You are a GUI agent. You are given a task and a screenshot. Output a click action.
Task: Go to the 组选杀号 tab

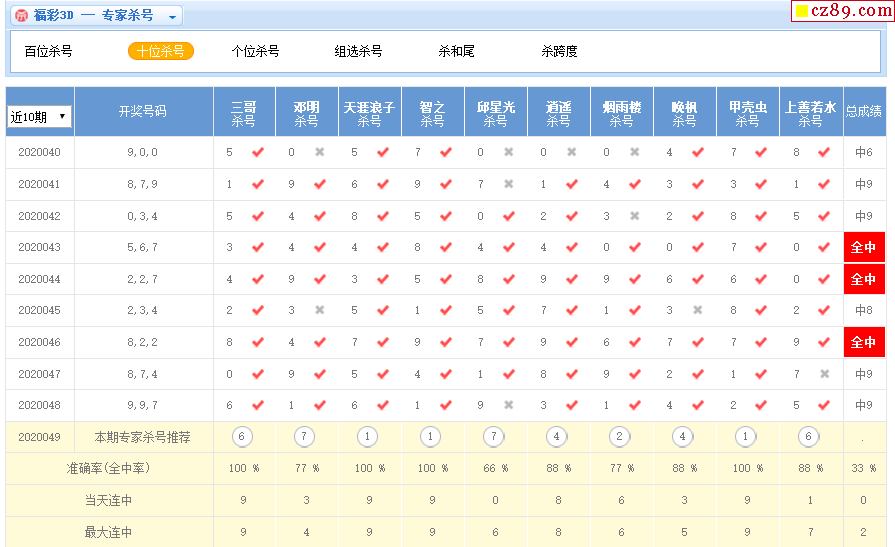click(358, 51)
